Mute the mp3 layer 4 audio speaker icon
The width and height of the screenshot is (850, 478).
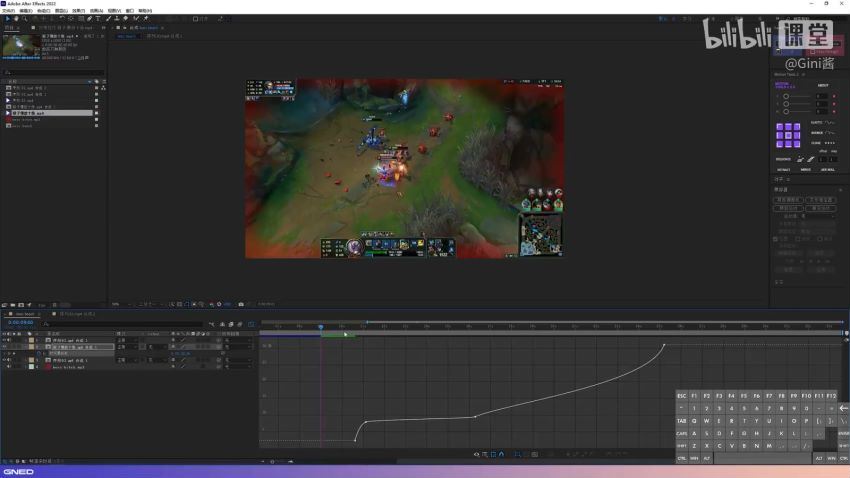click(8, 367)
